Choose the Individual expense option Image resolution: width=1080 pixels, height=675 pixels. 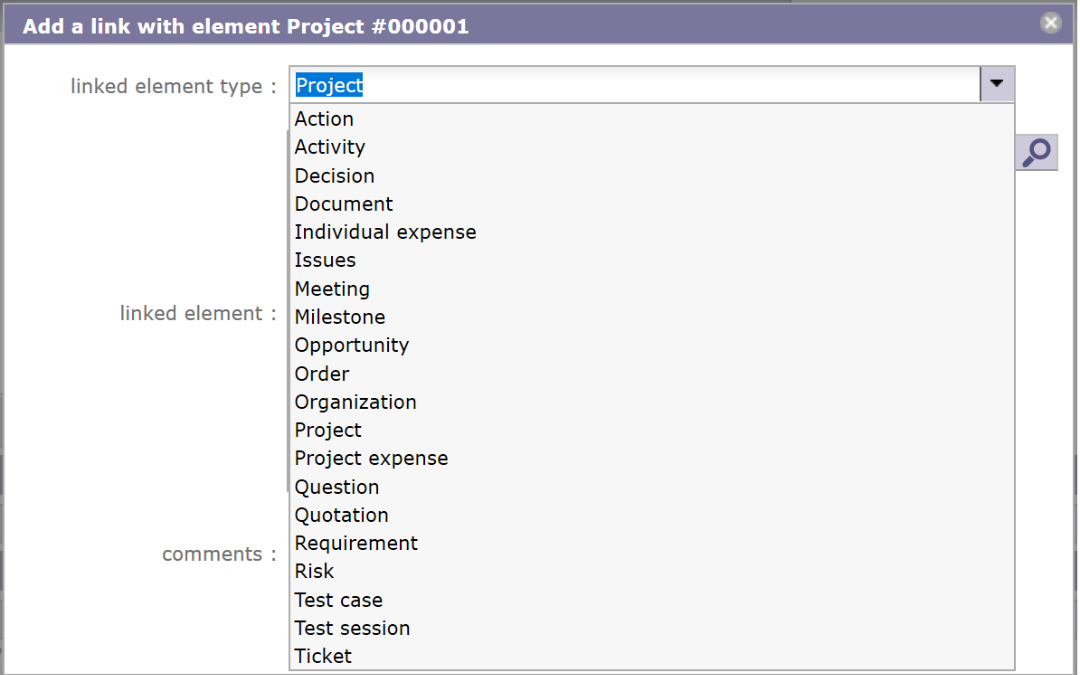point(385,232)
